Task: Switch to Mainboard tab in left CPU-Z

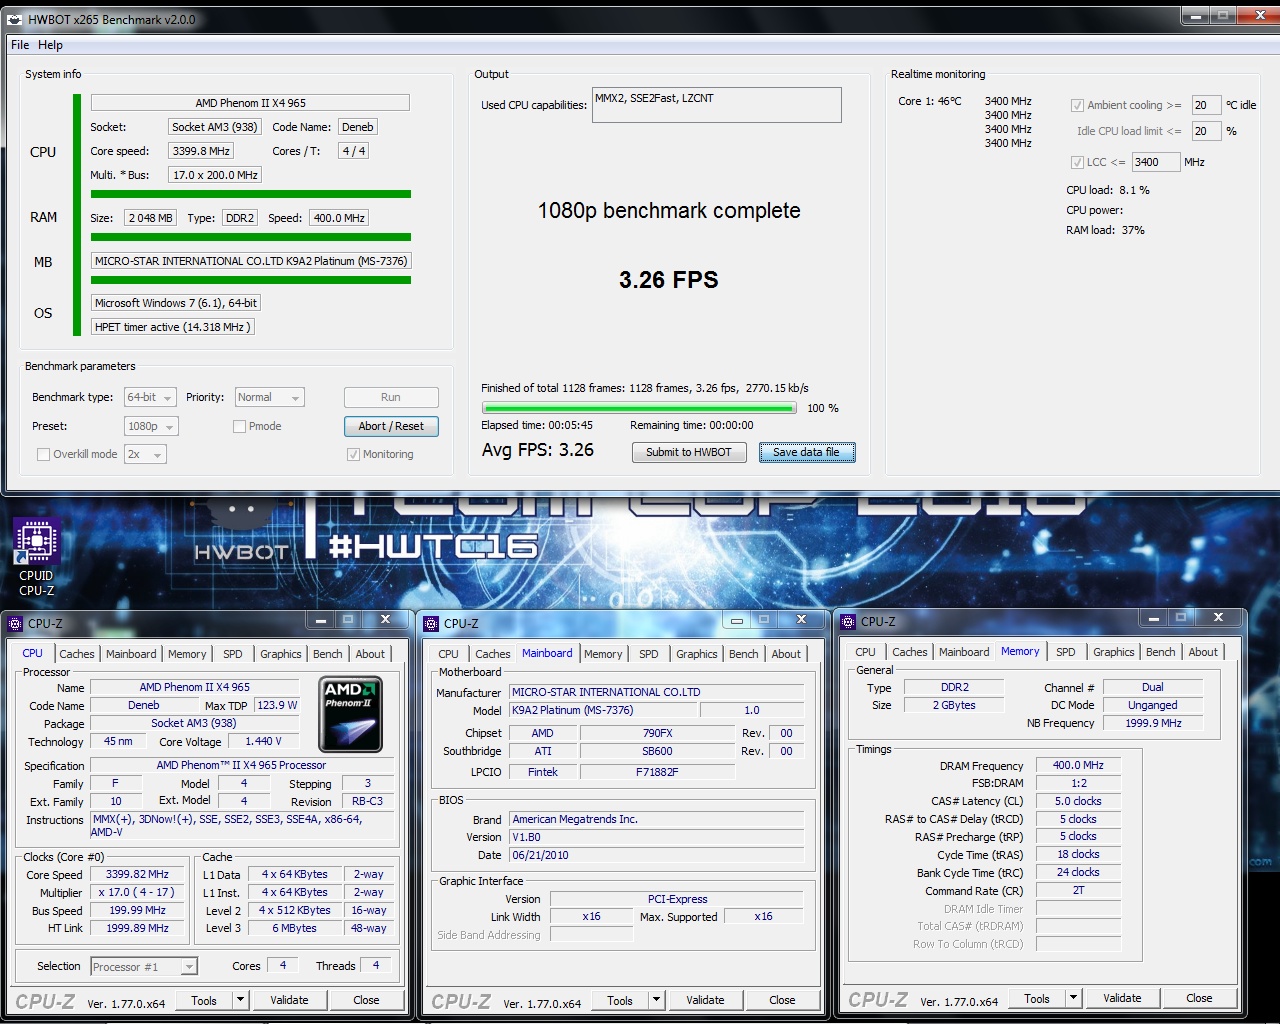Action: 131,654
